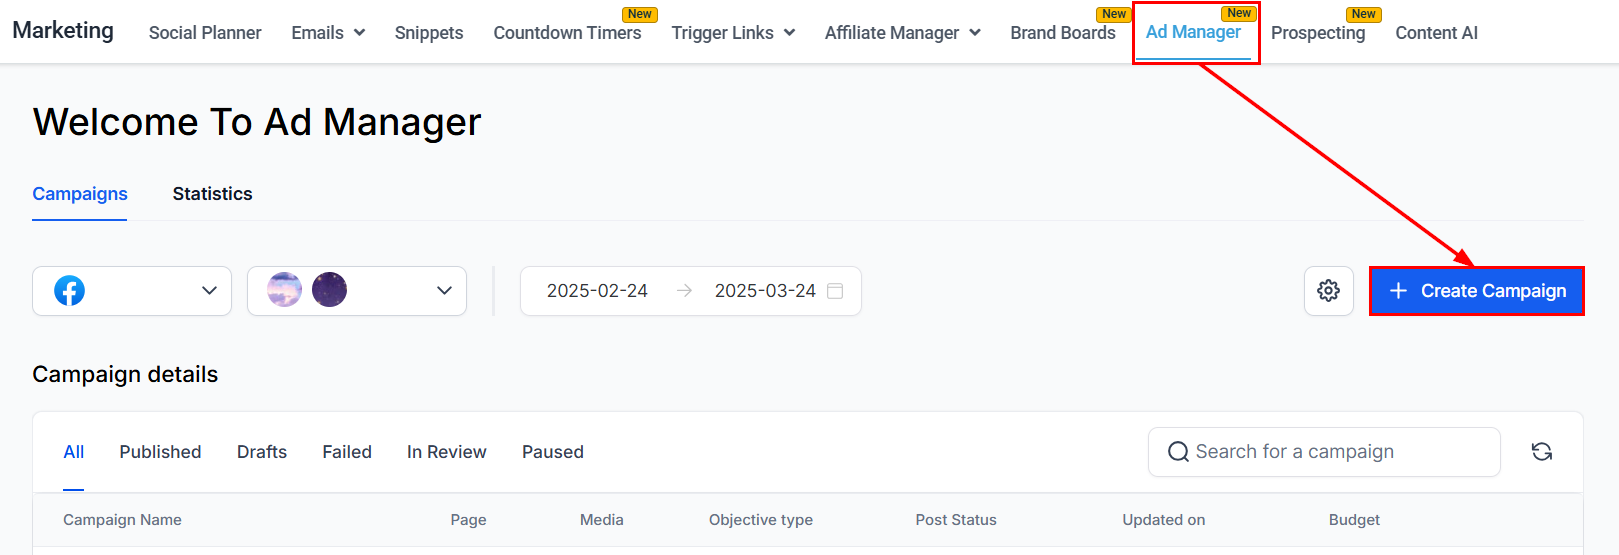Viewport: 1619px width, 555px height.
Task: Open the Affiliate Manager dropdown
Action: [x=902, y=33]
